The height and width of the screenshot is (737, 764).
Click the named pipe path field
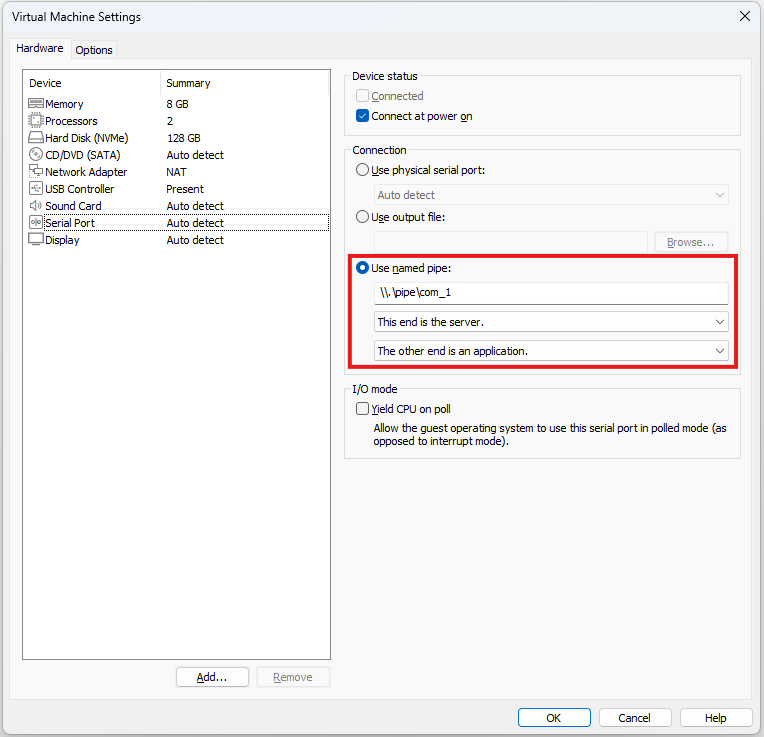pyautogui.click(x=551, y=293)
